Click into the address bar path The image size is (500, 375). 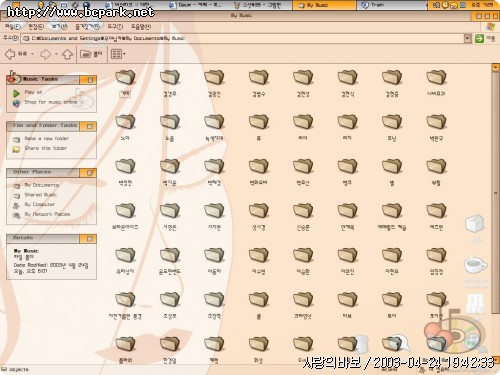pos(243,38)
